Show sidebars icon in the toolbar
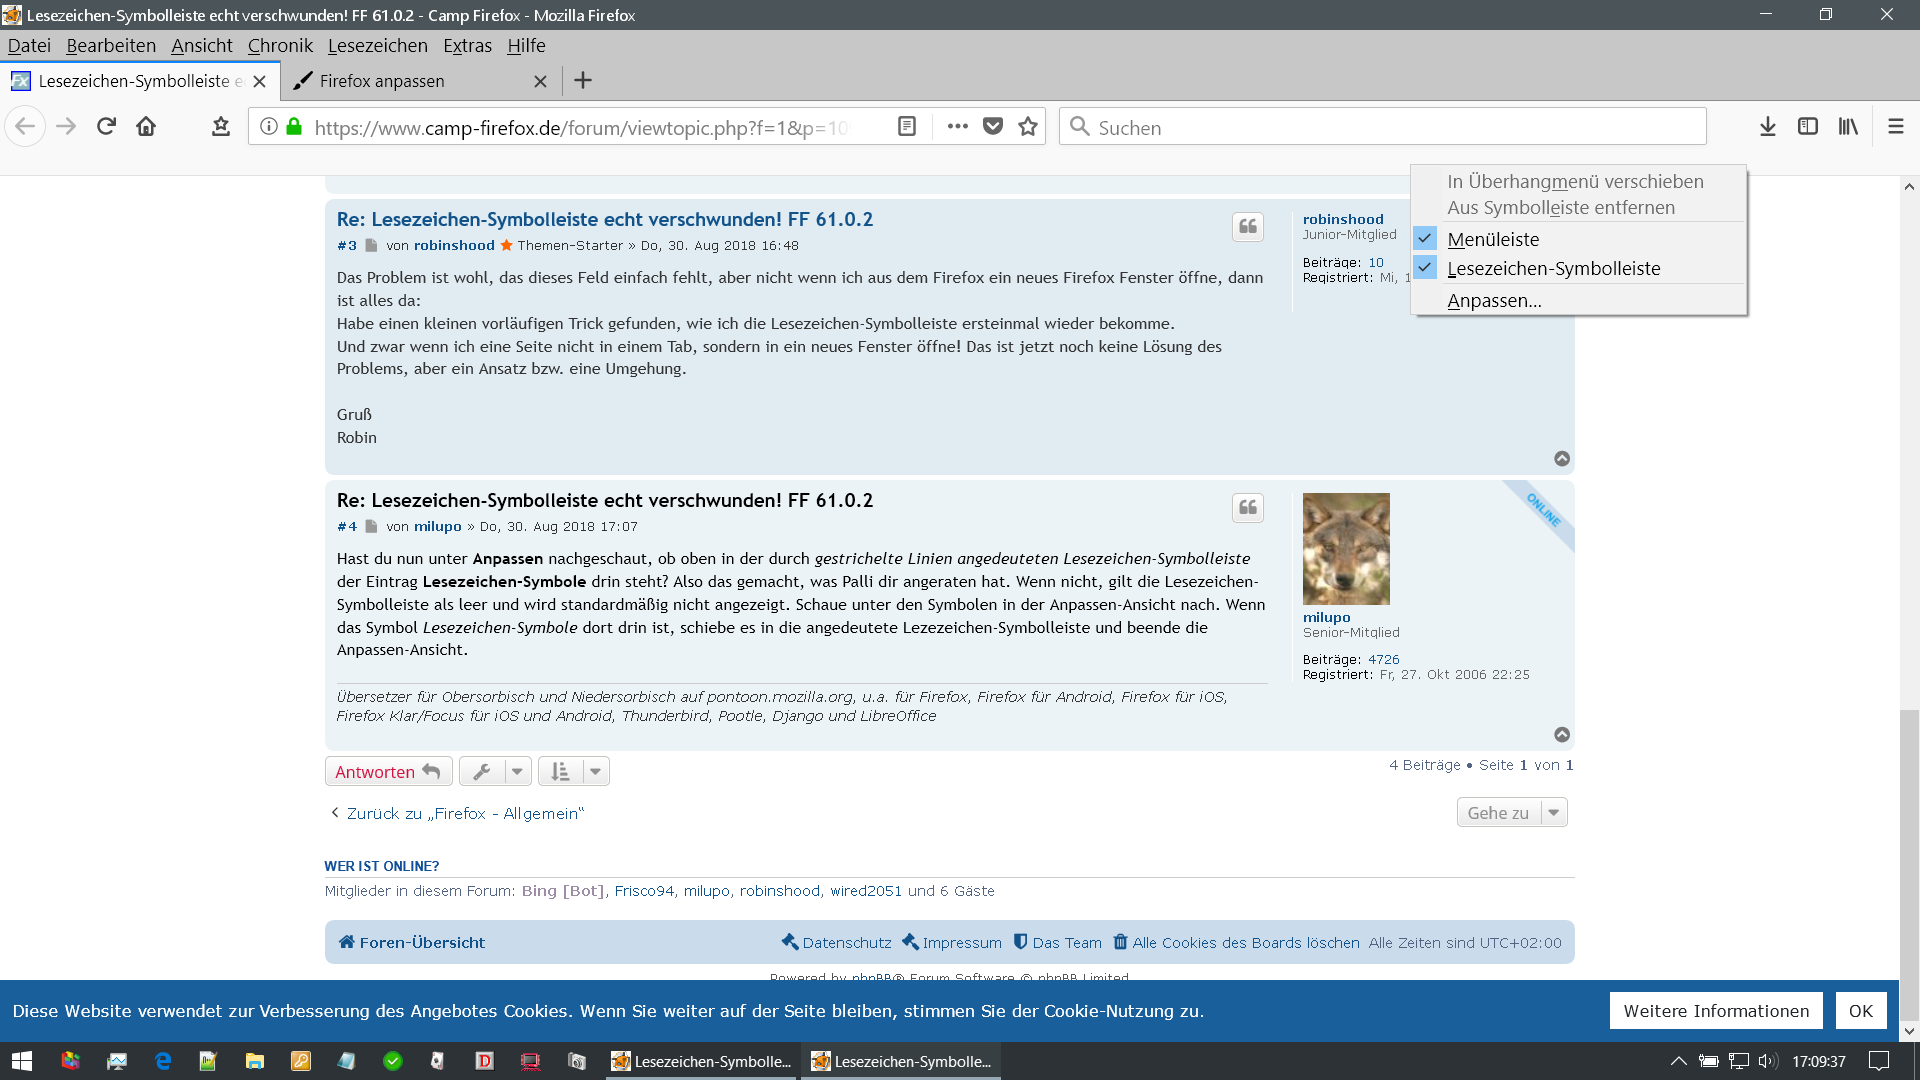 (x=1807, y=127)
